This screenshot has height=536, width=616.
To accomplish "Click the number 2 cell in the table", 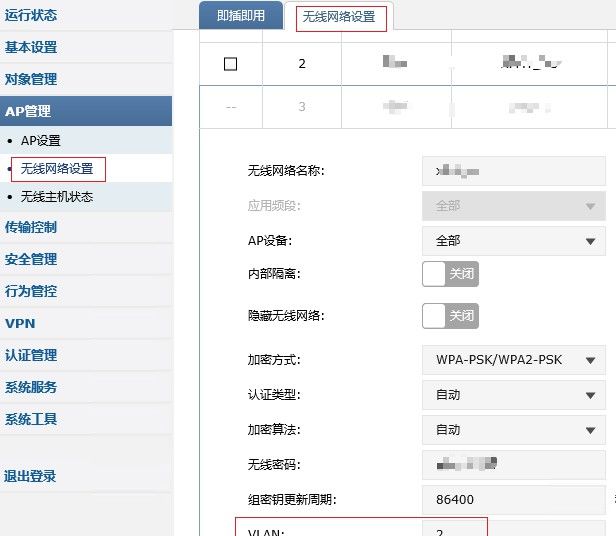I will click(x=302, y=64).
